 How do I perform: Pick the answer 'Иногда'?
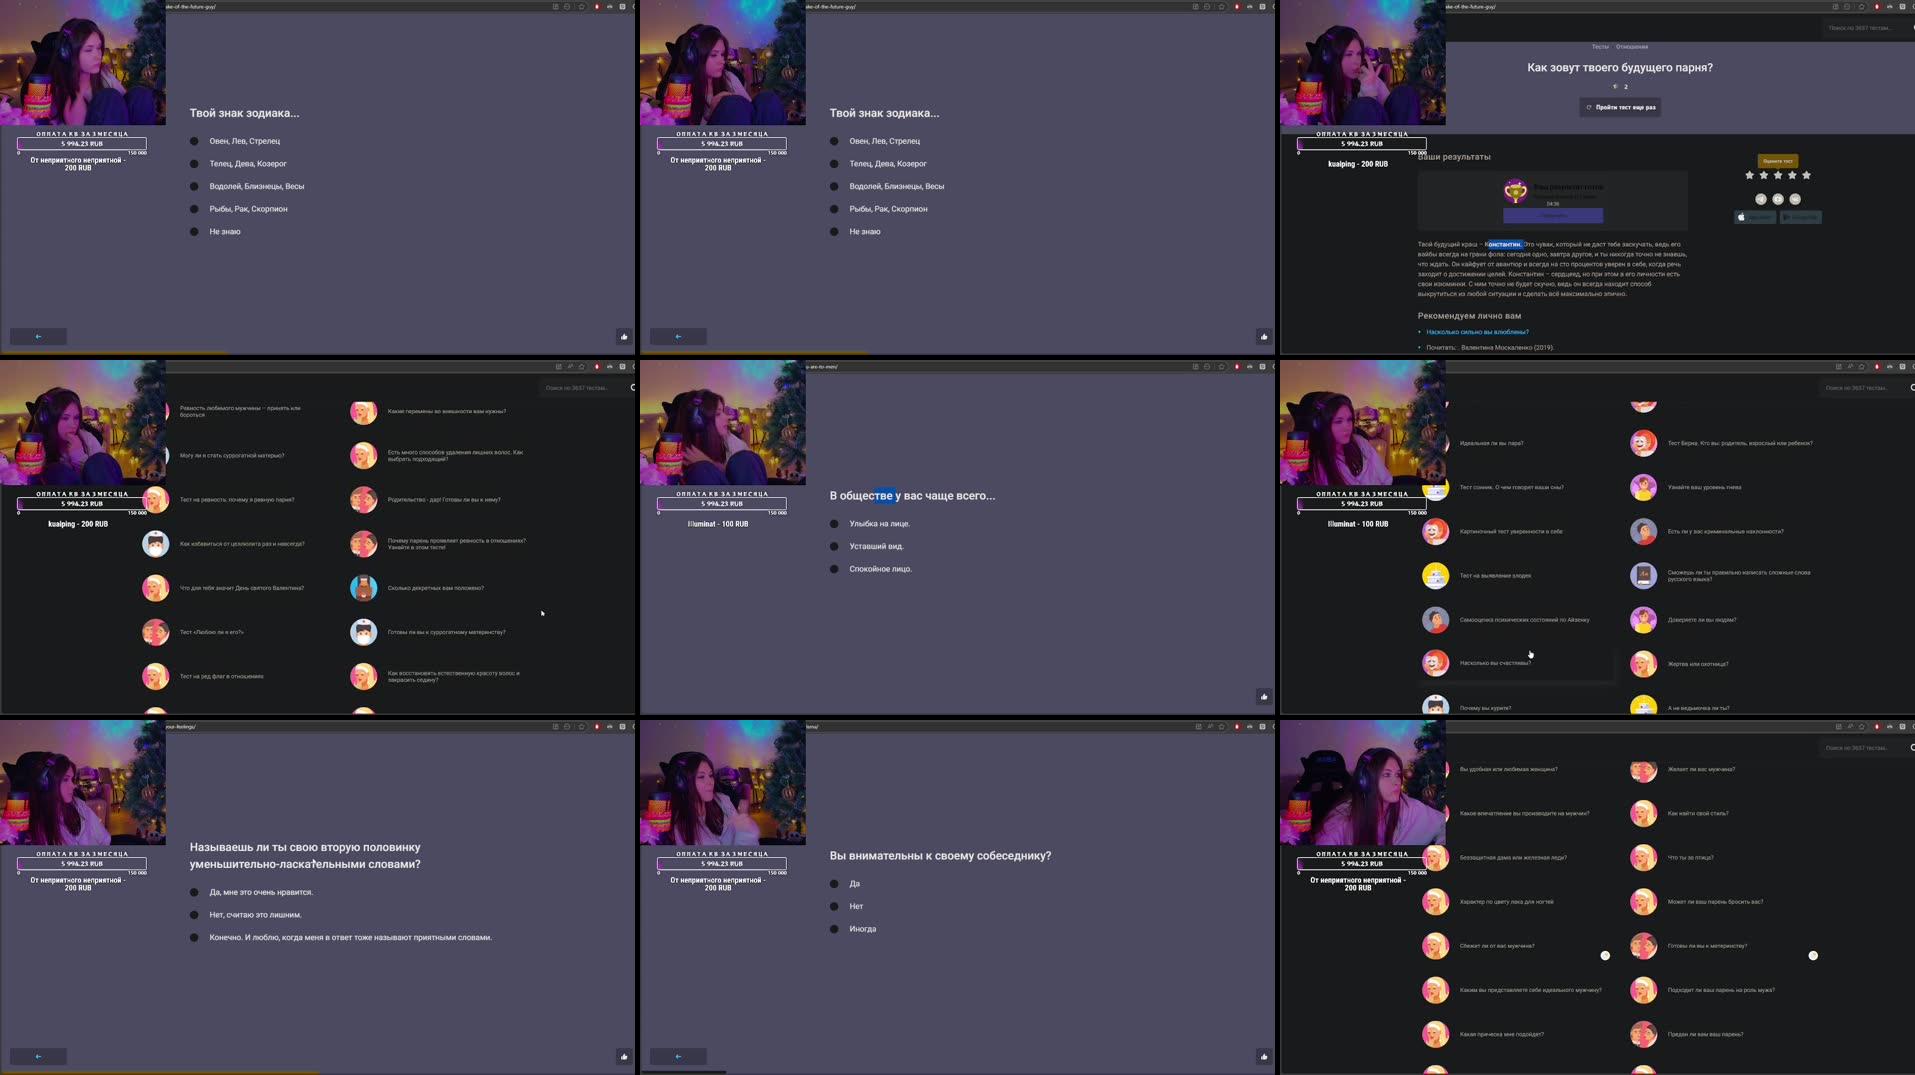pos(863,928)
